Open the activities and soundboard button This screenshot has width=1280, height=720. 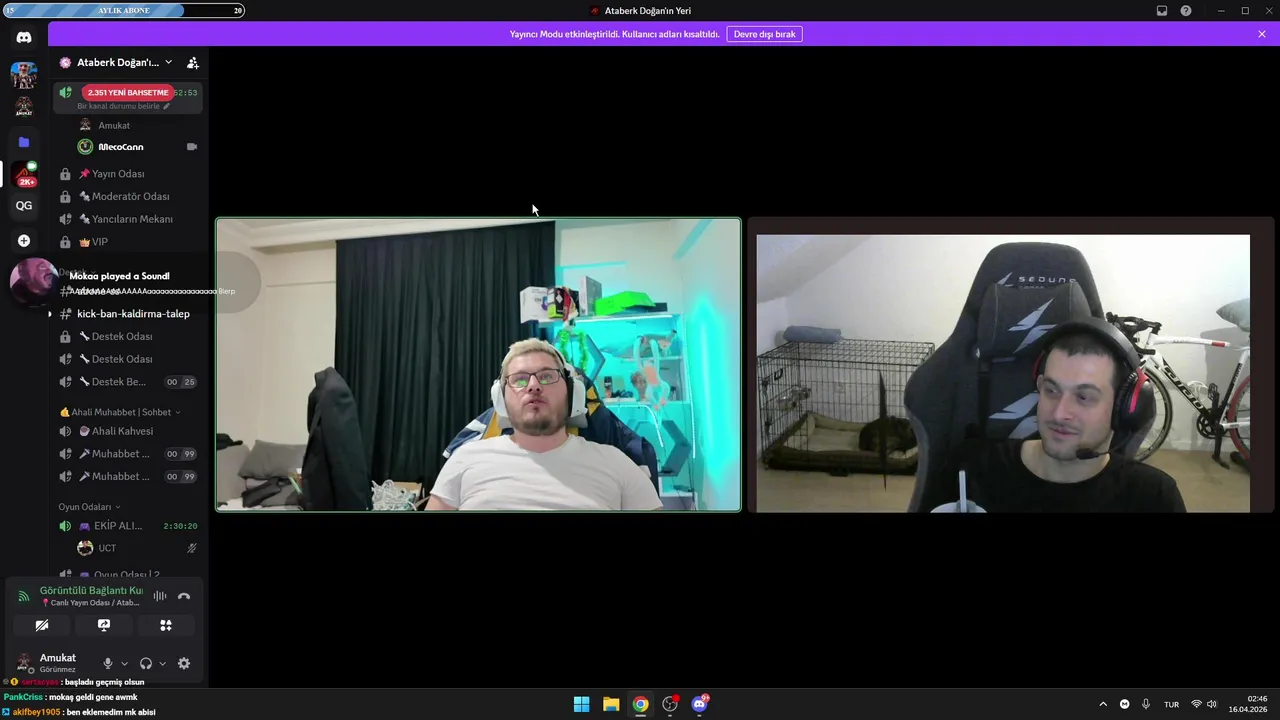[166, 625]
